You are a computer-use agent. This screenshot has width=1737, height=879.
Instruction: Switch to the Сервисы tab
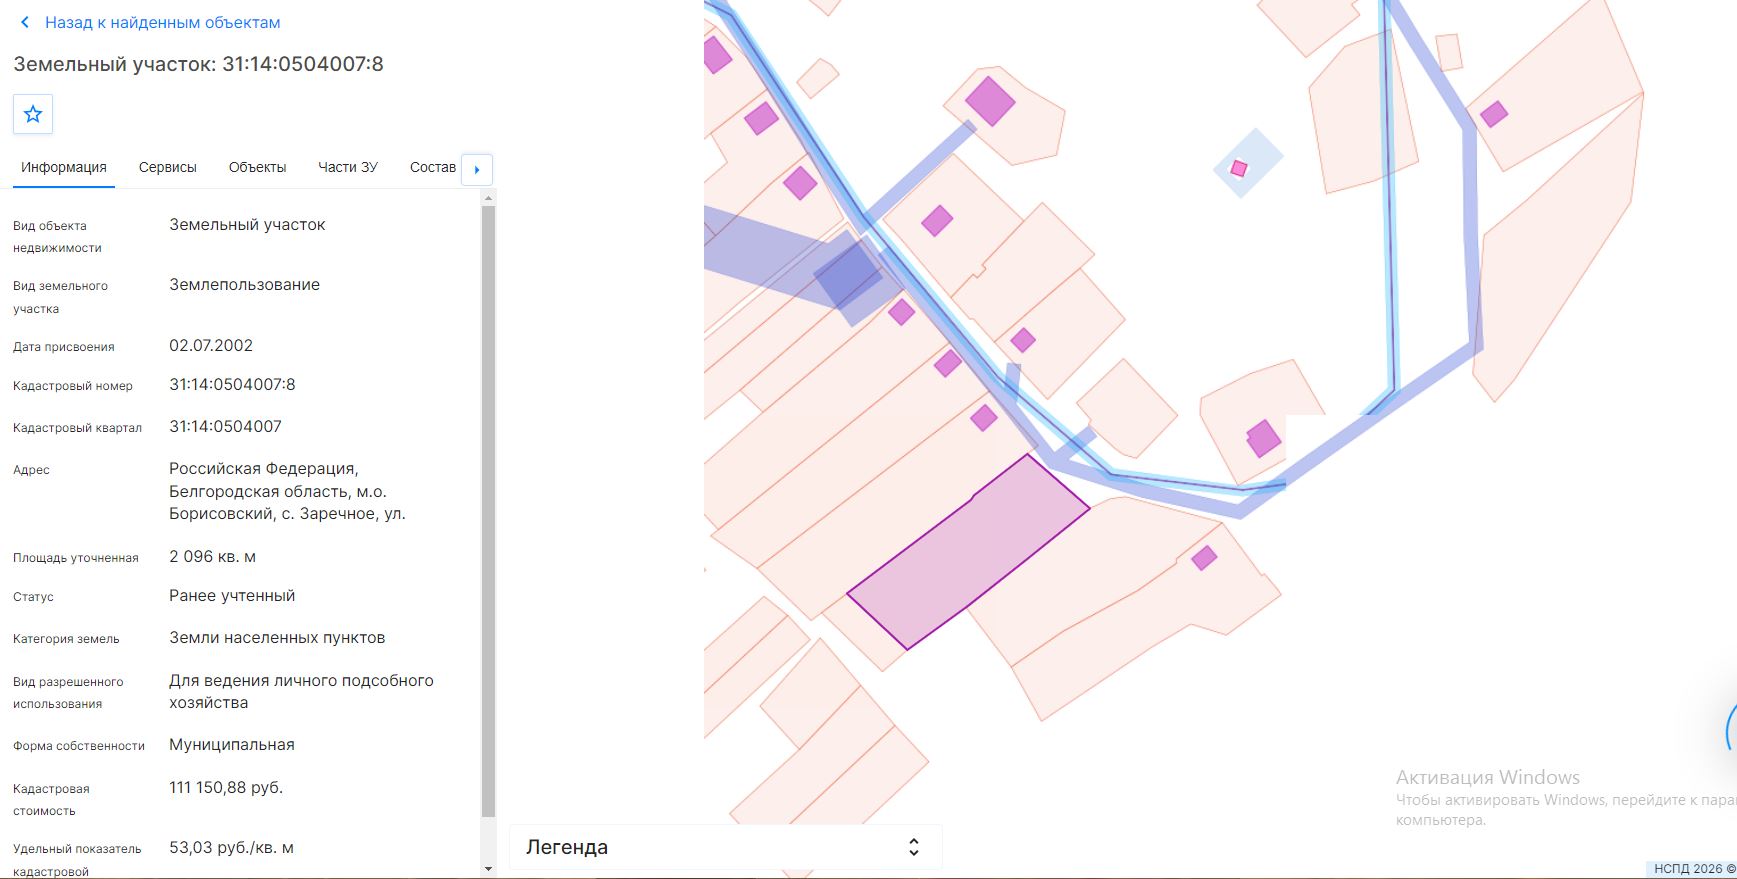click(168, 167)
